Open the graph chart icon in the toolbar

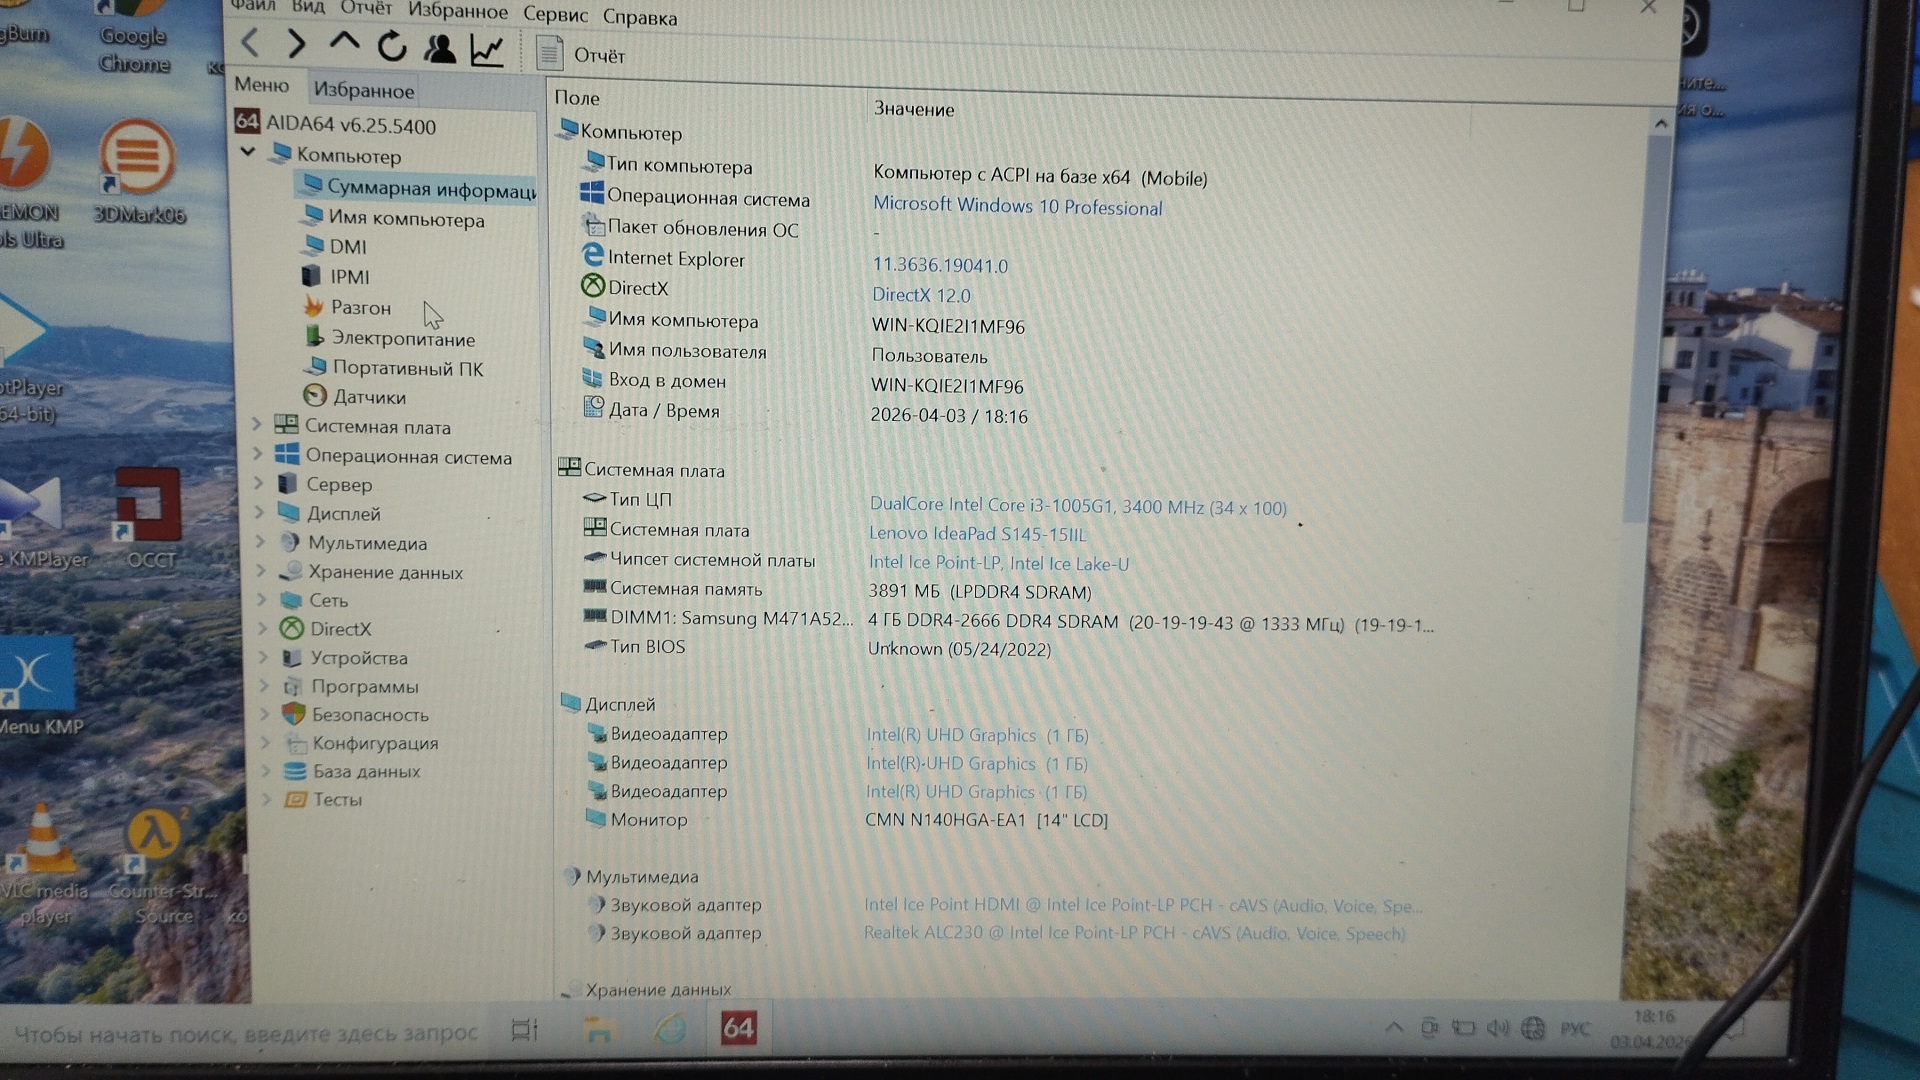tap(487, 50)
